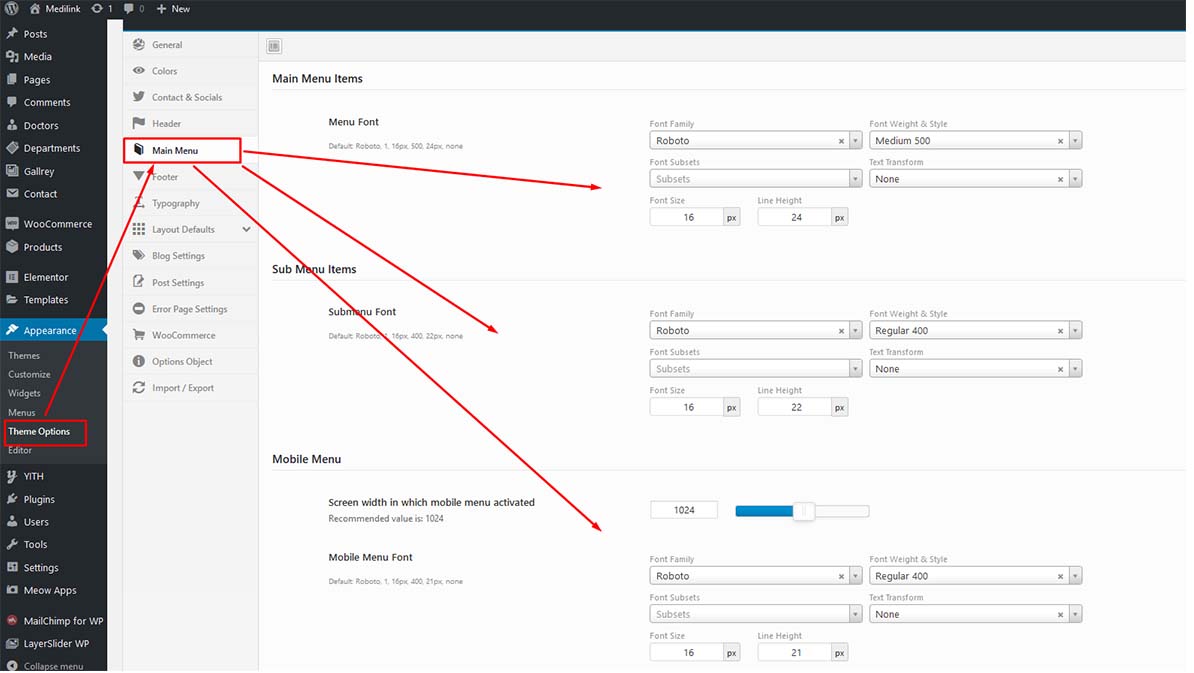Click the Settings sidebar icon
1194x673 pixels.
[12, 567]
